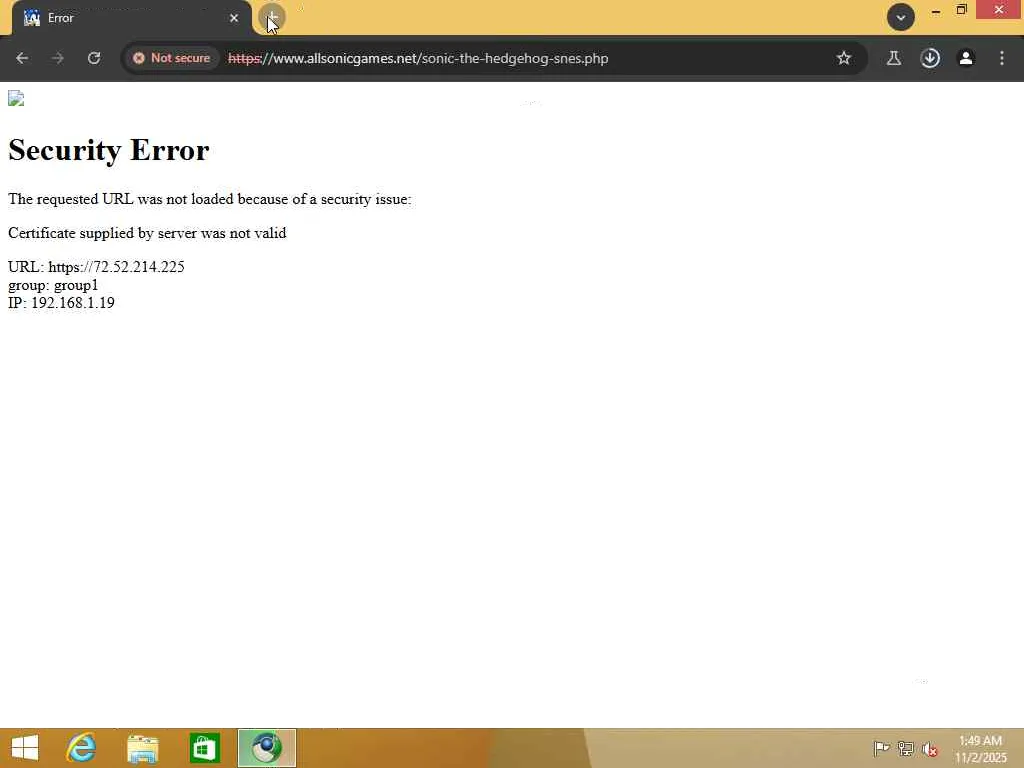Minimize the browser window
Screen dimensions: 1024x768
tap(936, 11)
